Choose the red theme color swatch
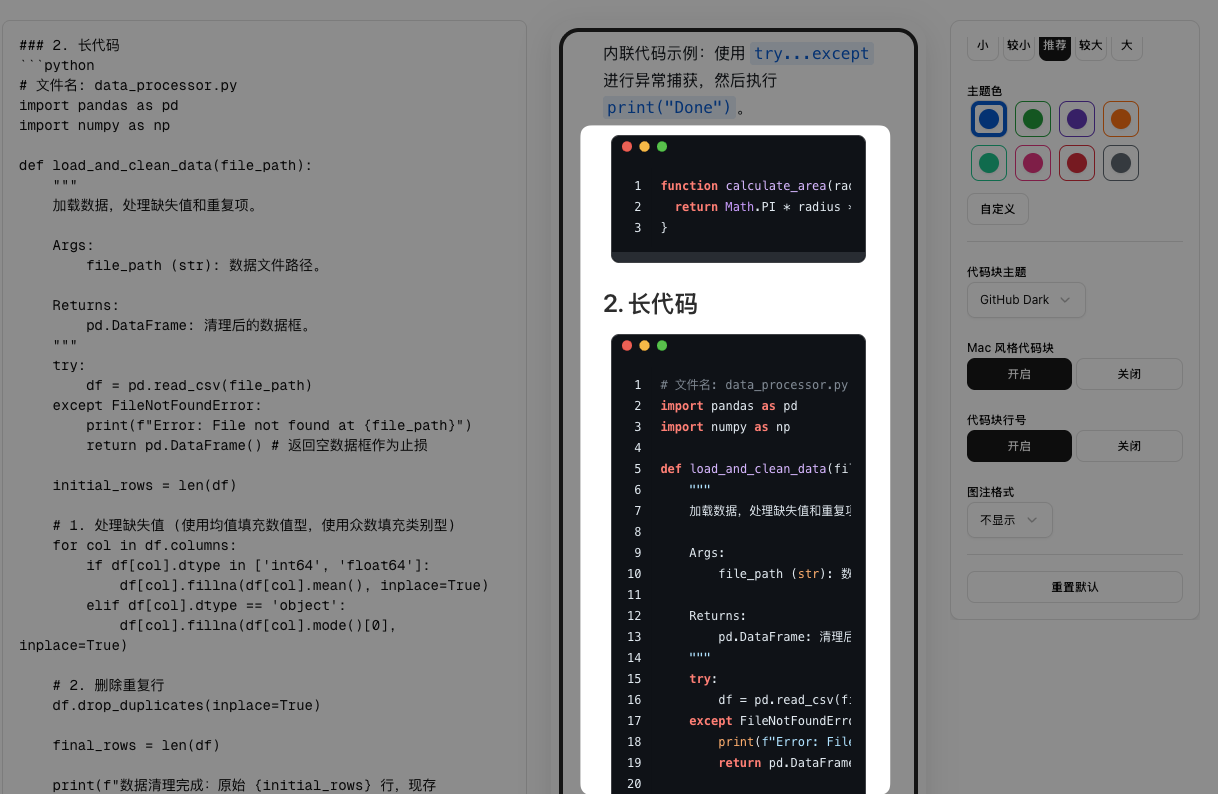Screen dimensions: 1218x794 click(x=1076, y=163)
